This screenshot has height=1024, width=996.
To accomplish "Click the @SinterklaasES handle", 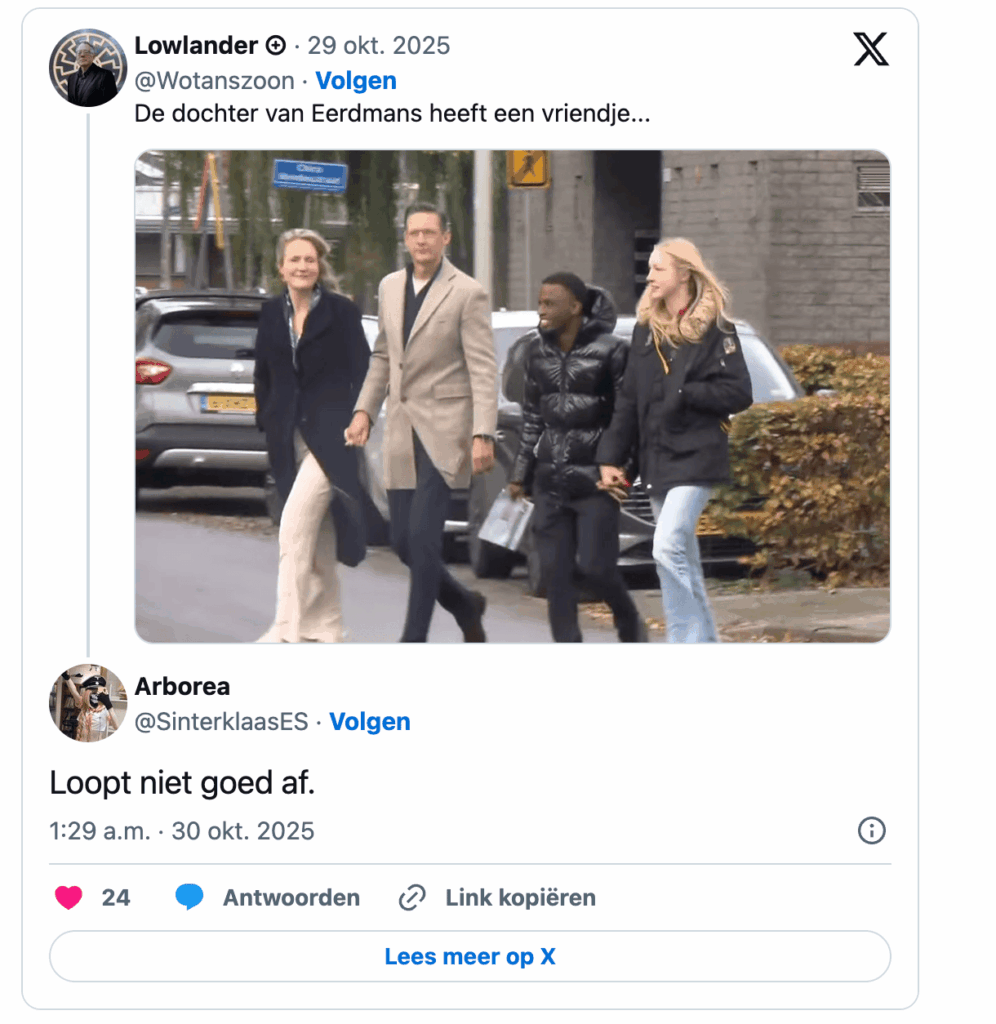I will 221,722.
